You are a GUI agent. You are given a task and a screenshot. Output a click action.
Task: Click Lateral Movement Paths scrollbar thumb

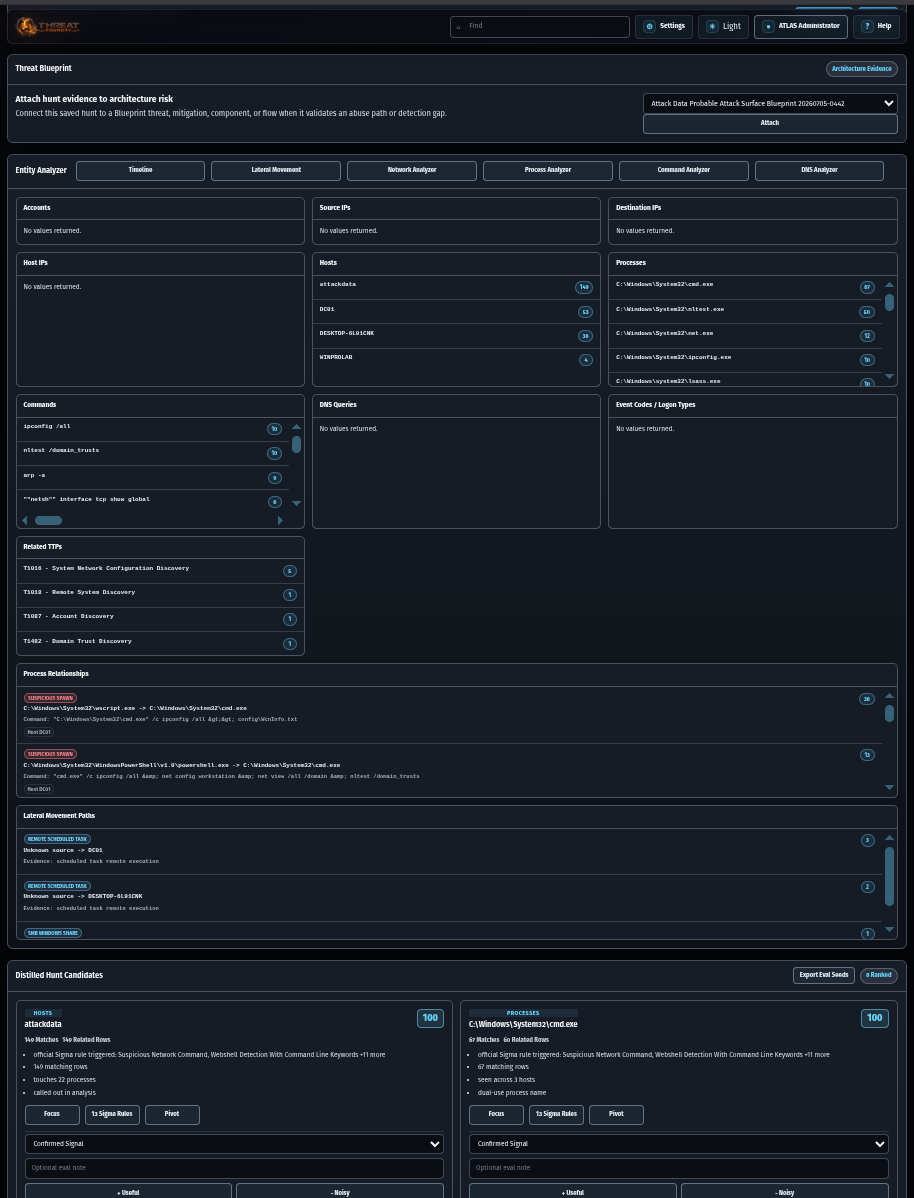890,876
